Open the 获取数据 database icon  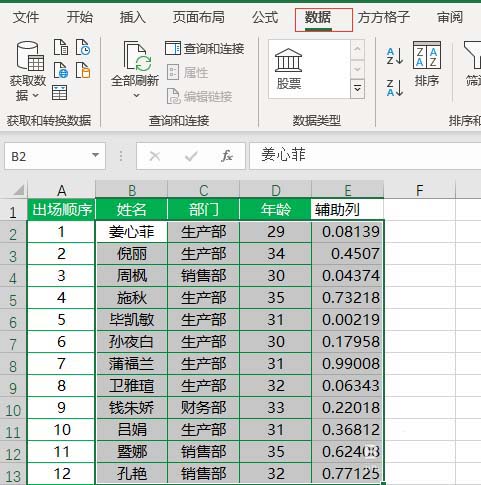coord(29,56)
